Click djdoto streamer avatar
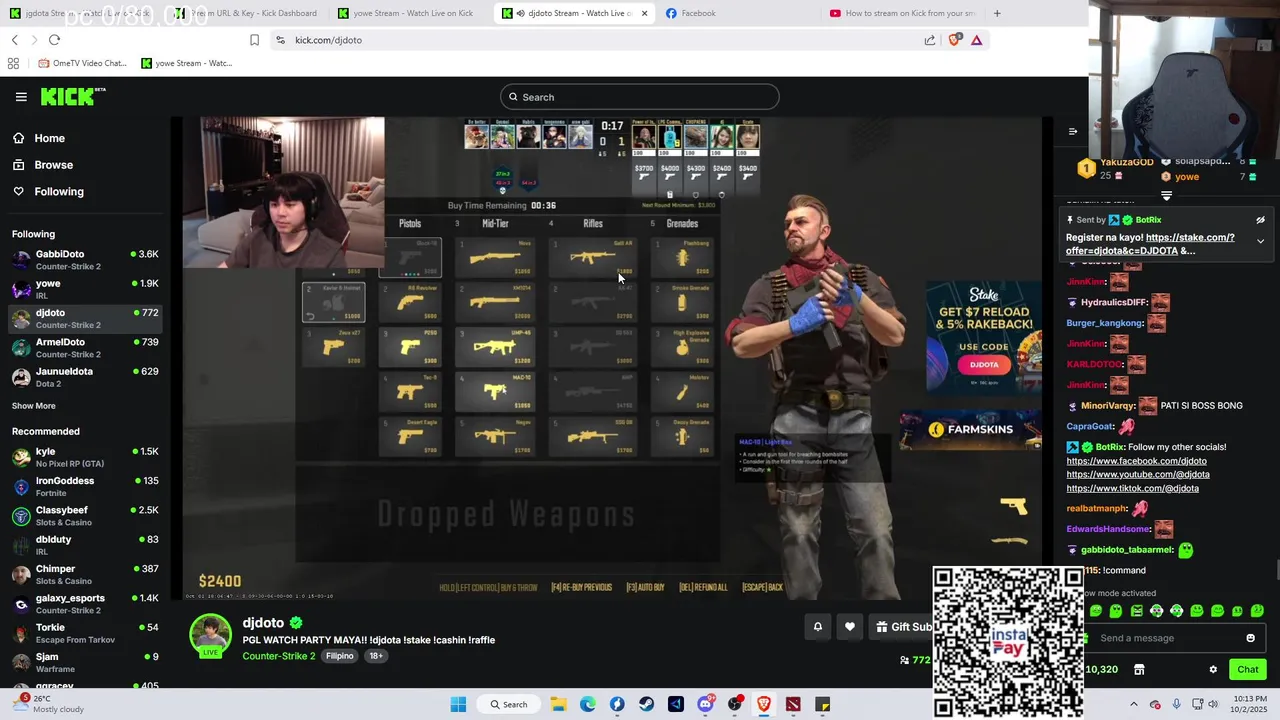Screen dimensions: 1280x720 [210, 636]
